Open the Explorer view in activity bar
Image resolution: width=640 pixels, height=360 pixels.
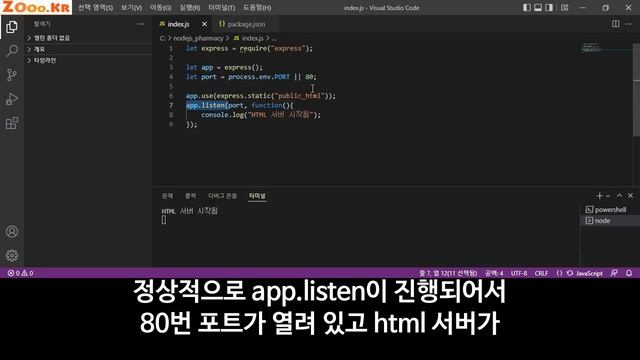[12, 27]
